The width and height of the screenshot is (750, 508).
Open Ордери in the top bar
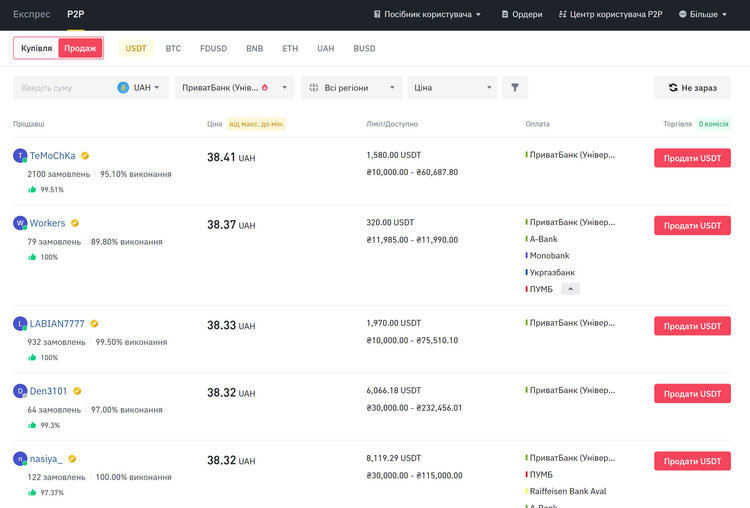click(522, 14)
